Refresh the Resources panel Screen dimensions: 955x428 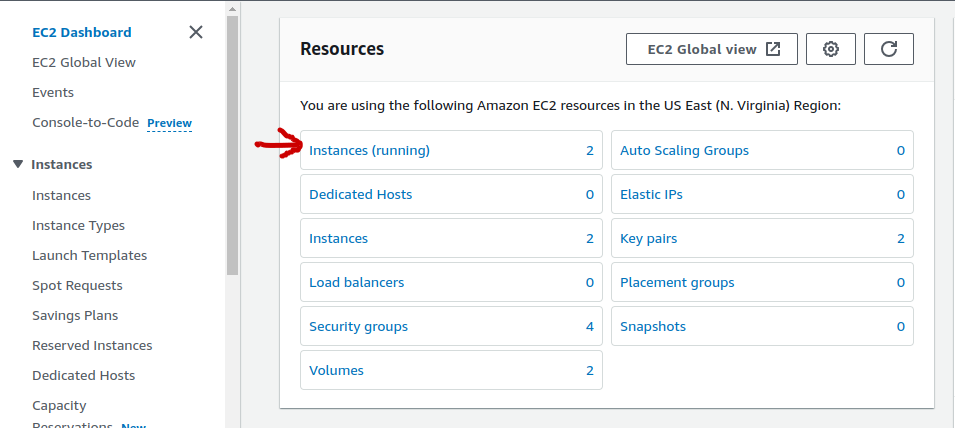click(x=889, y=49)
